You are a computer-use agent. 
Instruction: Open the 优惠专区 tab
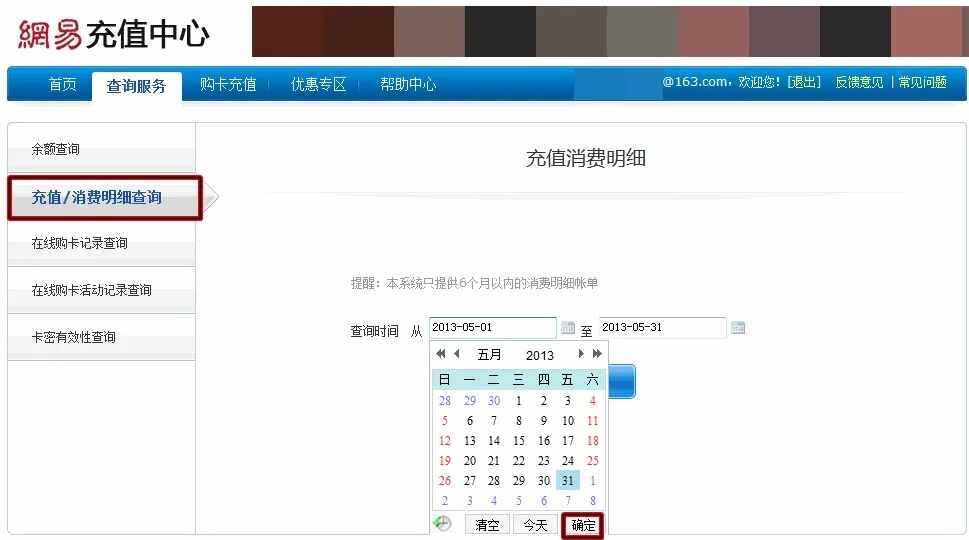pyautogui.click(x=318, y=85)
